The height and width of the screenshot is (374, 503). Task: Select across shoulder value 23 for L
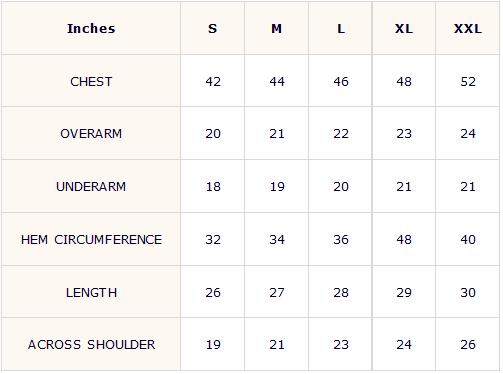341,345
